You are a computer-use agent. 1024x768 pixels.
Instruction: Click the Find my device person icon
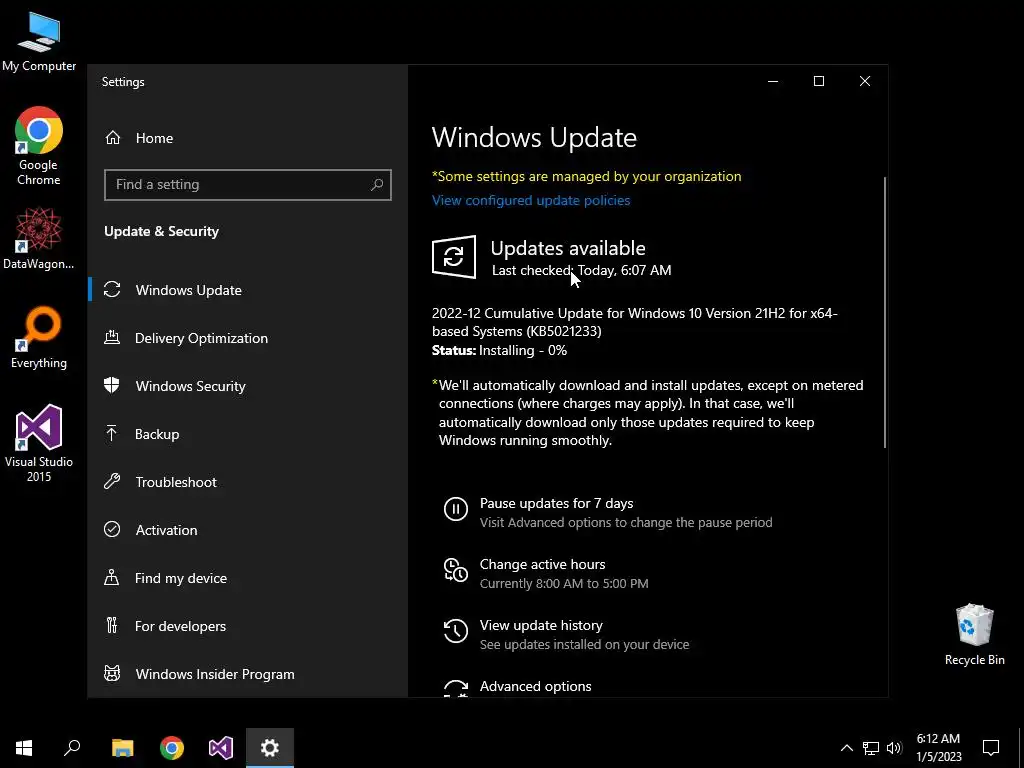112,577
